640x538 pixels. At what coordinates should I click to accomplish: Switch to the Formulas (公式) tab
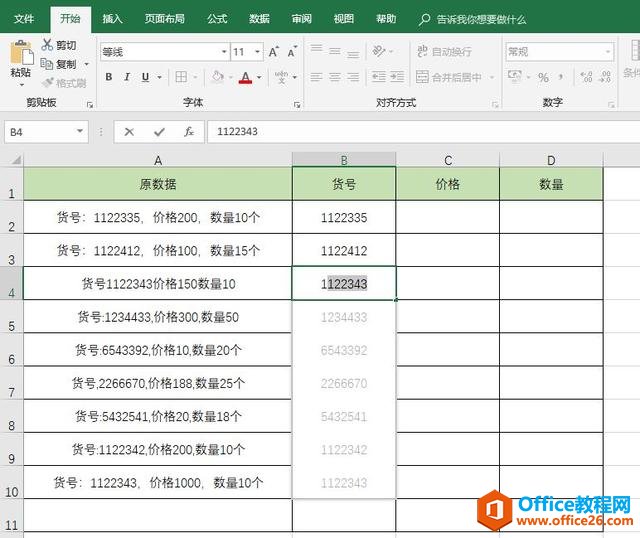[x=217, y=19]
